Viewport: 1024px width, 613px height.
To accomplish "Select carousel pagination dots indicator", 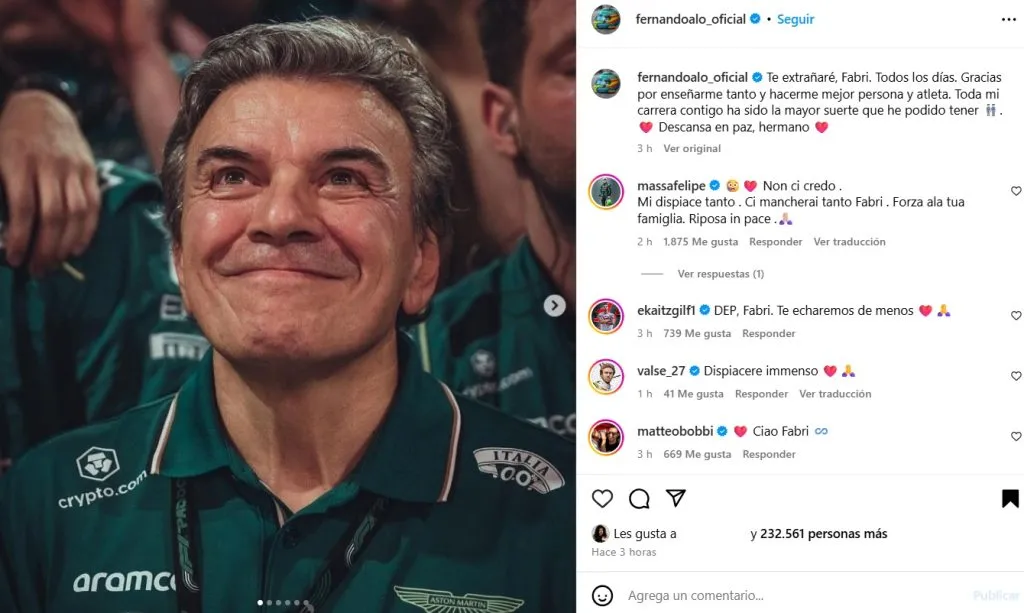I will click(x=287, y=603).
